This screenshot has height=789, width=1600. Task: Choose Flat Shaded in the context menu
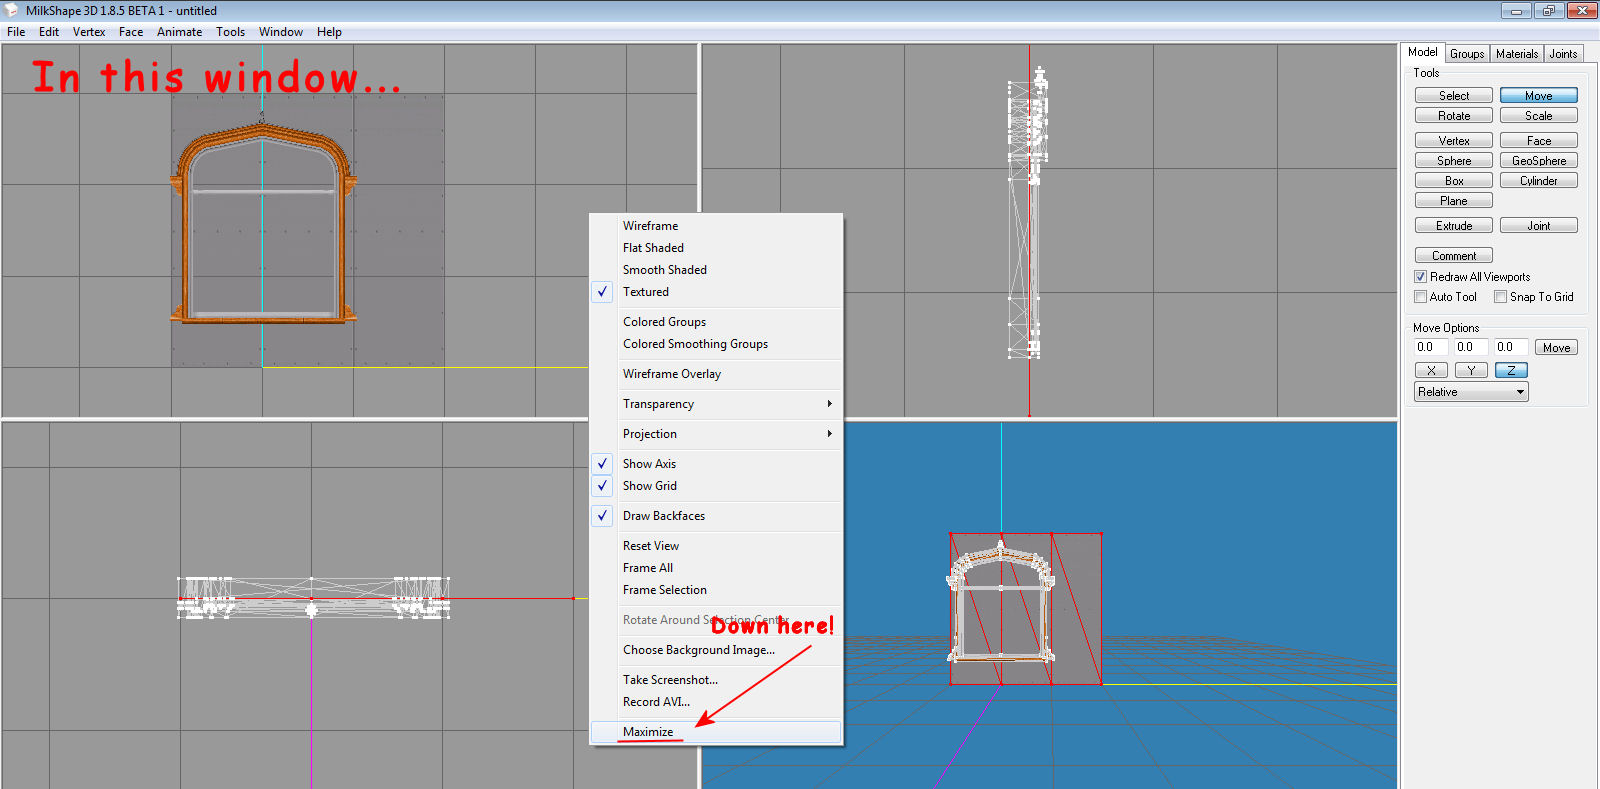point(716,248)
